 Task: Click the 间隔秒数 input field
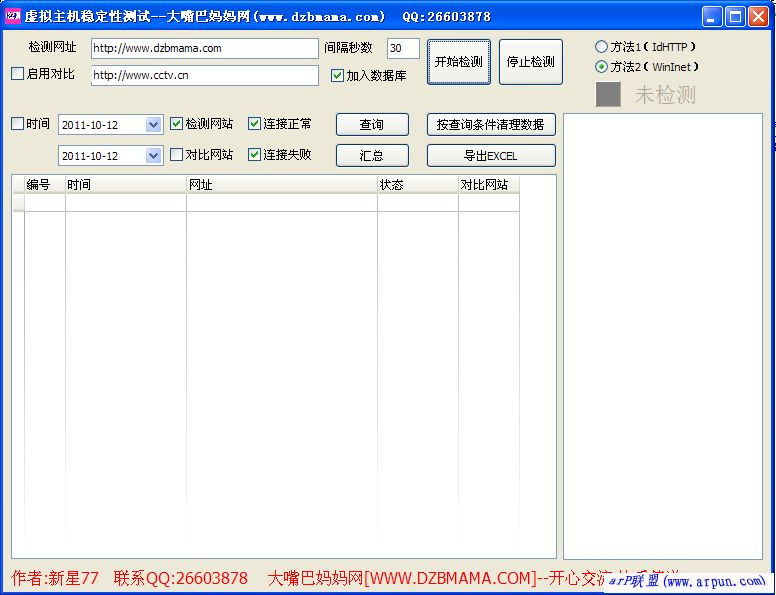(403, 48)
